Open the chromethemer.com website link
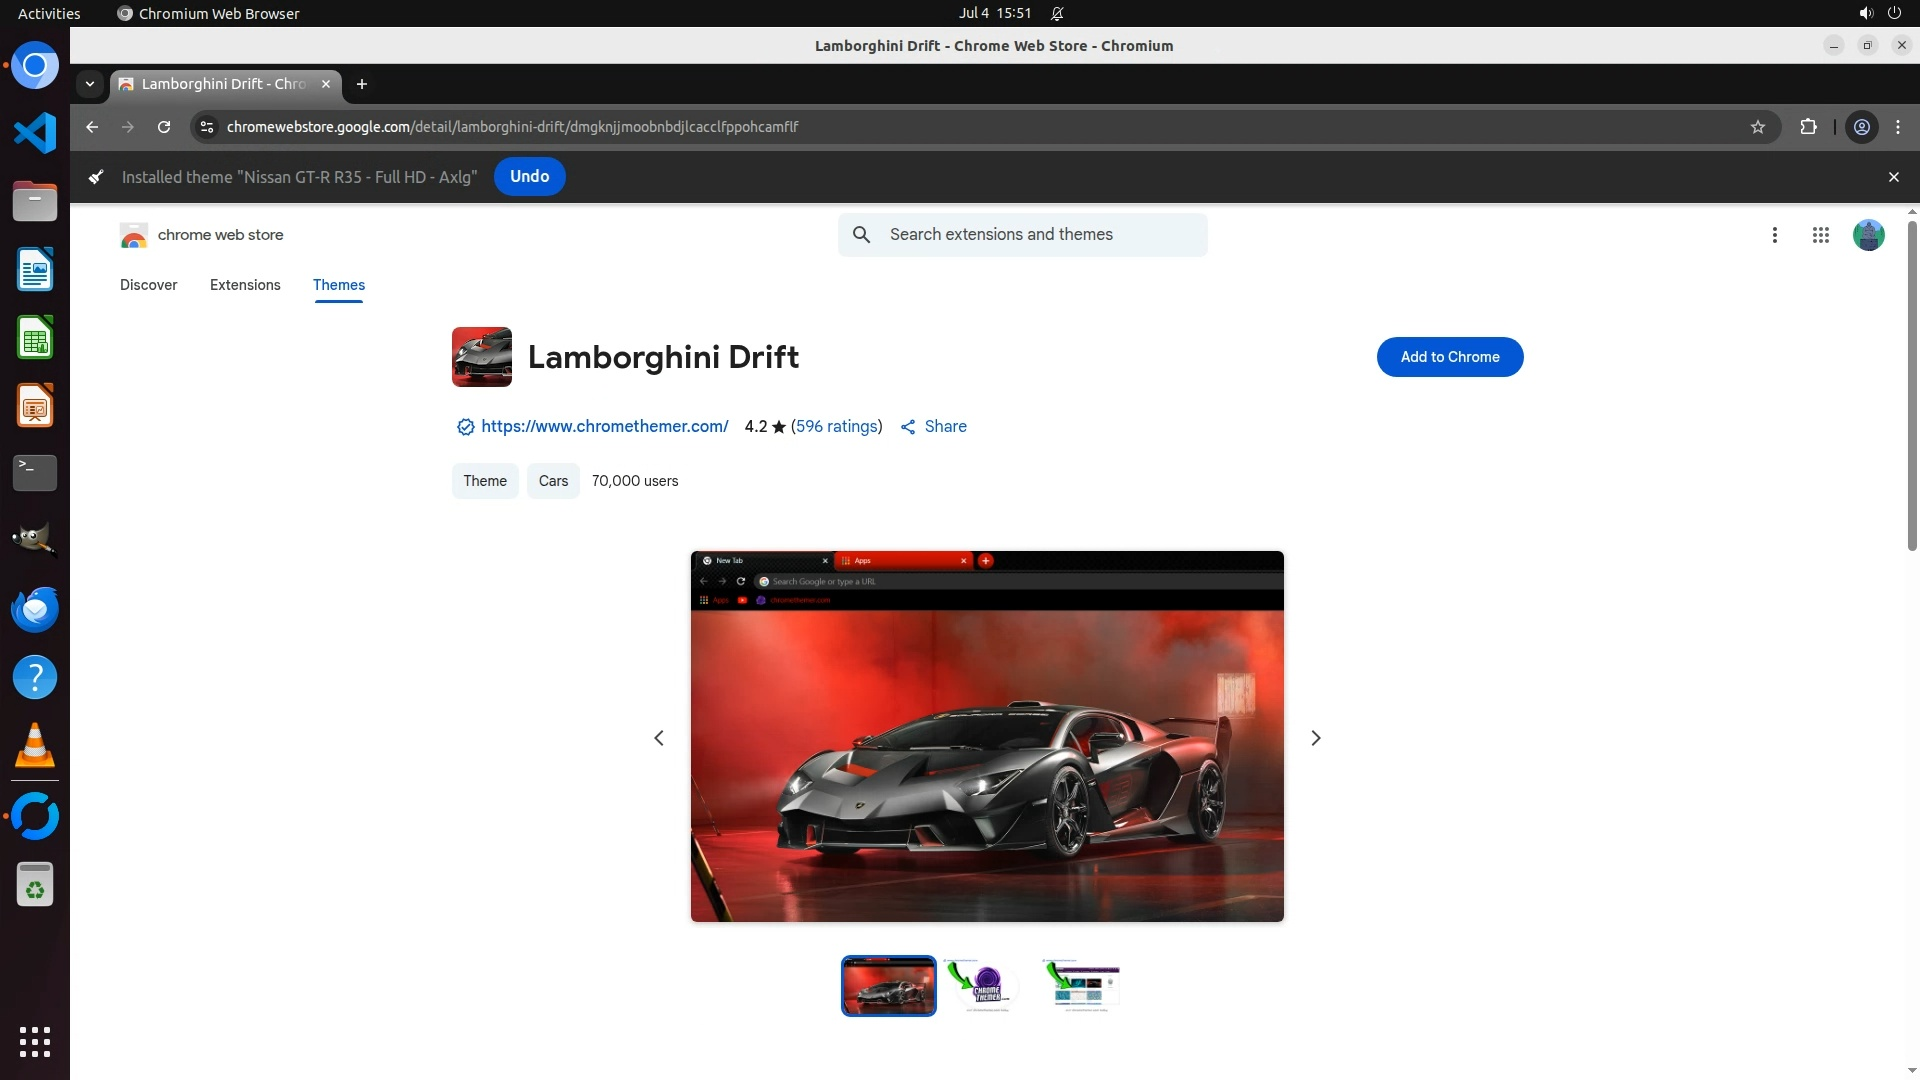 pos(604,427)
